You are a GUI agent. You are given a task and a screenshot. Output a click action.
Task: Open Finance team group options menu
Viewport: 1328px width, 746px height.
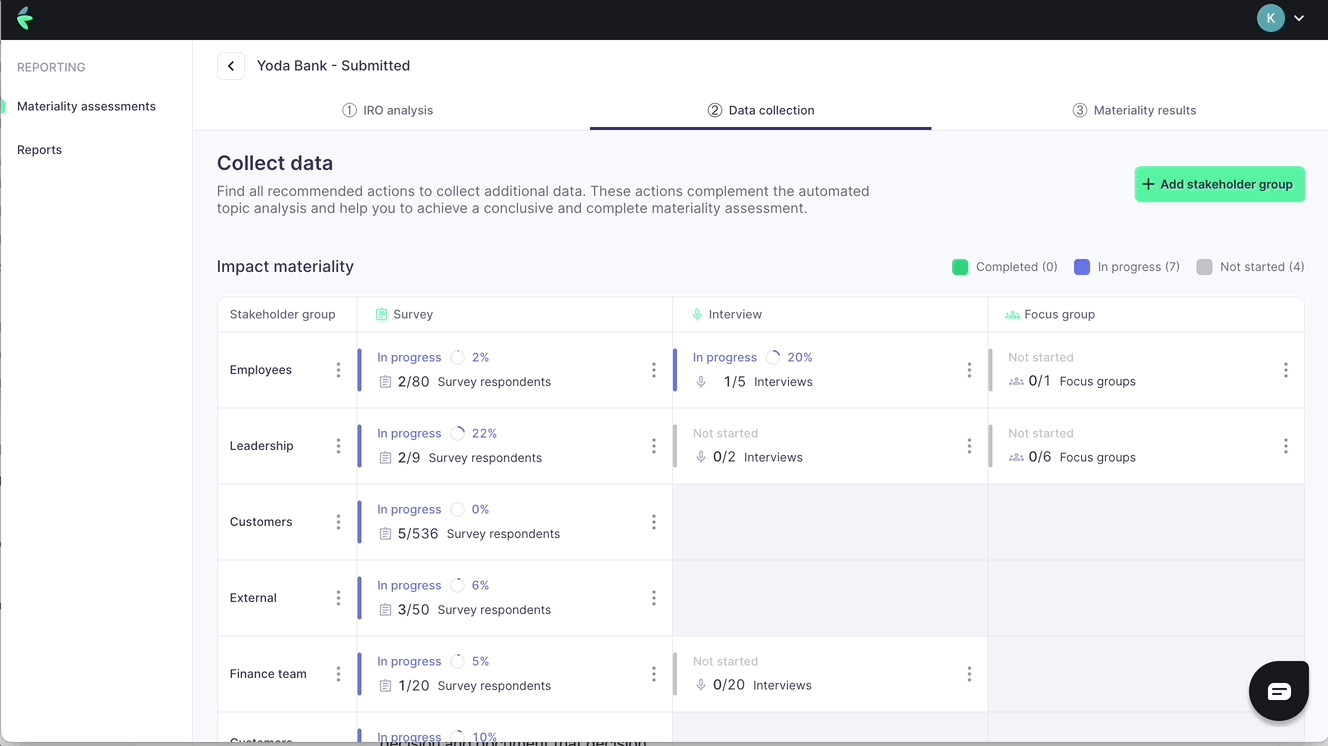tap(338, 674)
